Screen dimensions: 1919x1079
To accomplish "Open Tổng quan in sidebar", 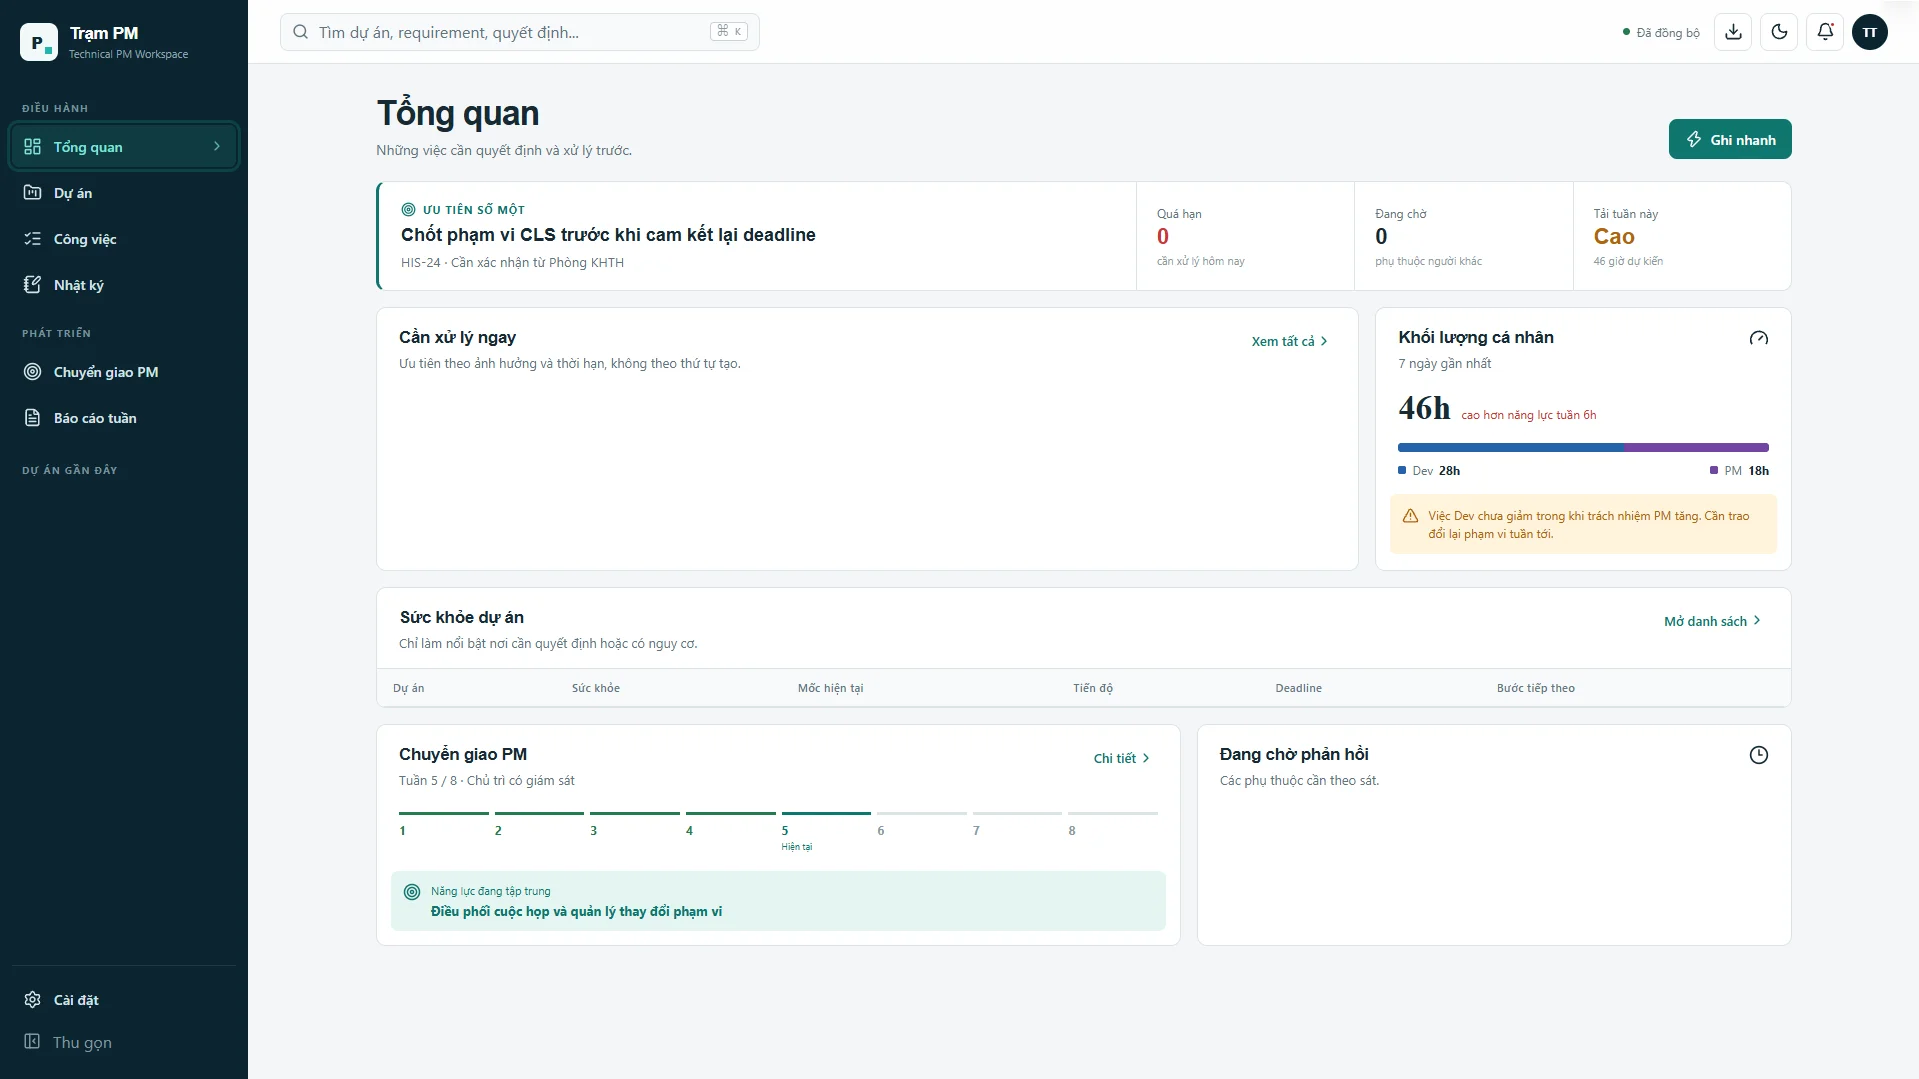I will pos(124,147).
